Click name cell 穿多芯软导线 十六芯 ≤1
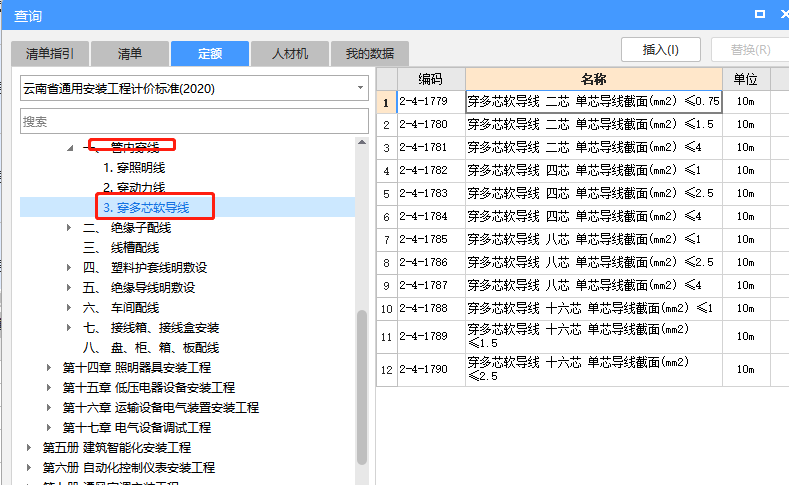Screen dimensions: 789x485 (594, 308)
